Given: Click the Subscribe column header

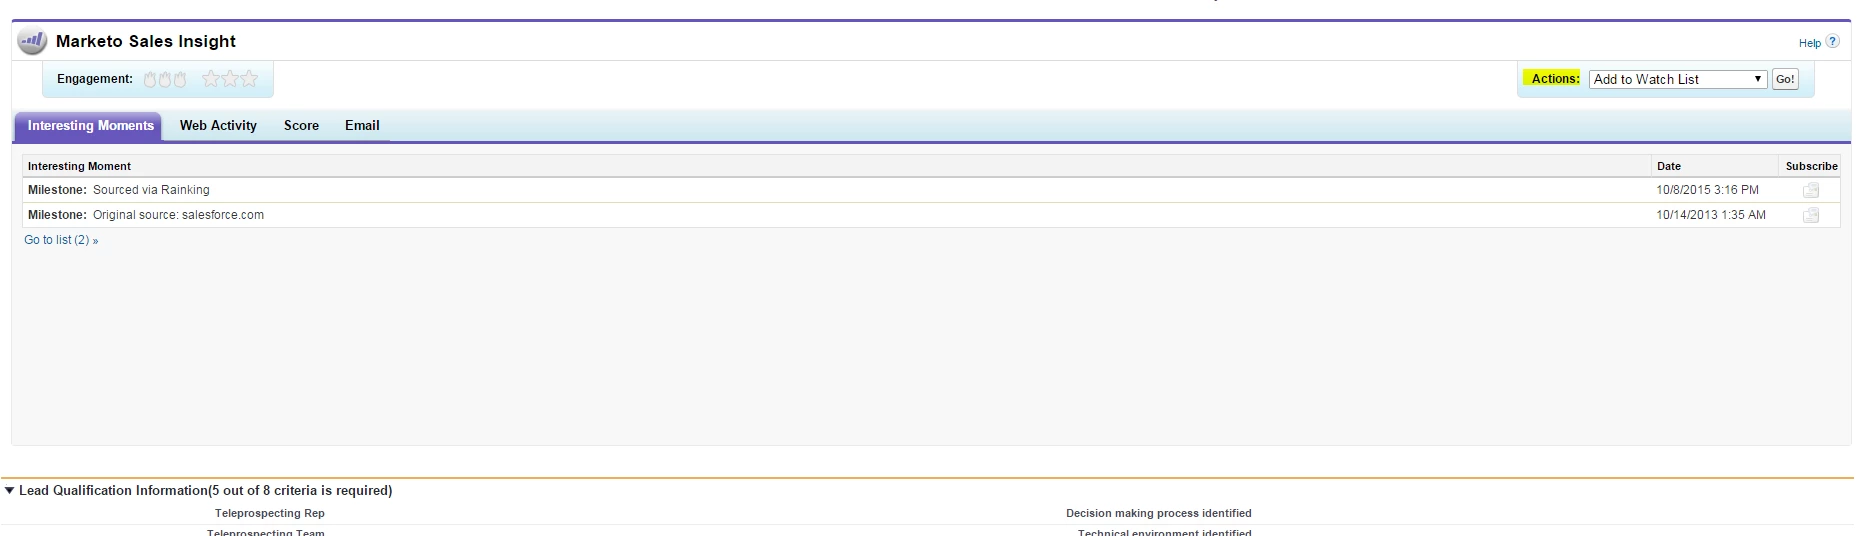Looking at the screenshot, I should [1811, 166].
